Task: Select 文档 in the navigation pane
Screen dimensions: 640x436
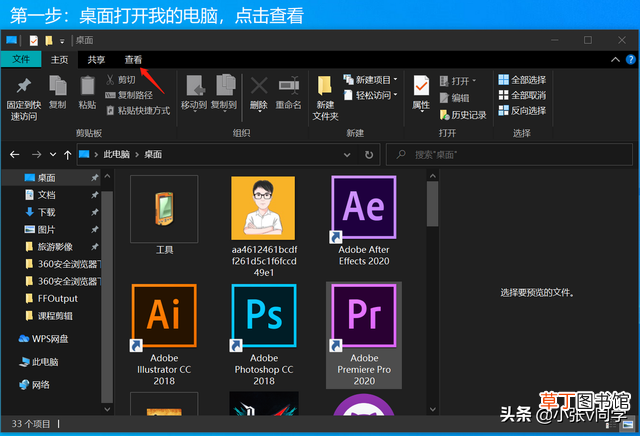Action: (x=47, y=195)
